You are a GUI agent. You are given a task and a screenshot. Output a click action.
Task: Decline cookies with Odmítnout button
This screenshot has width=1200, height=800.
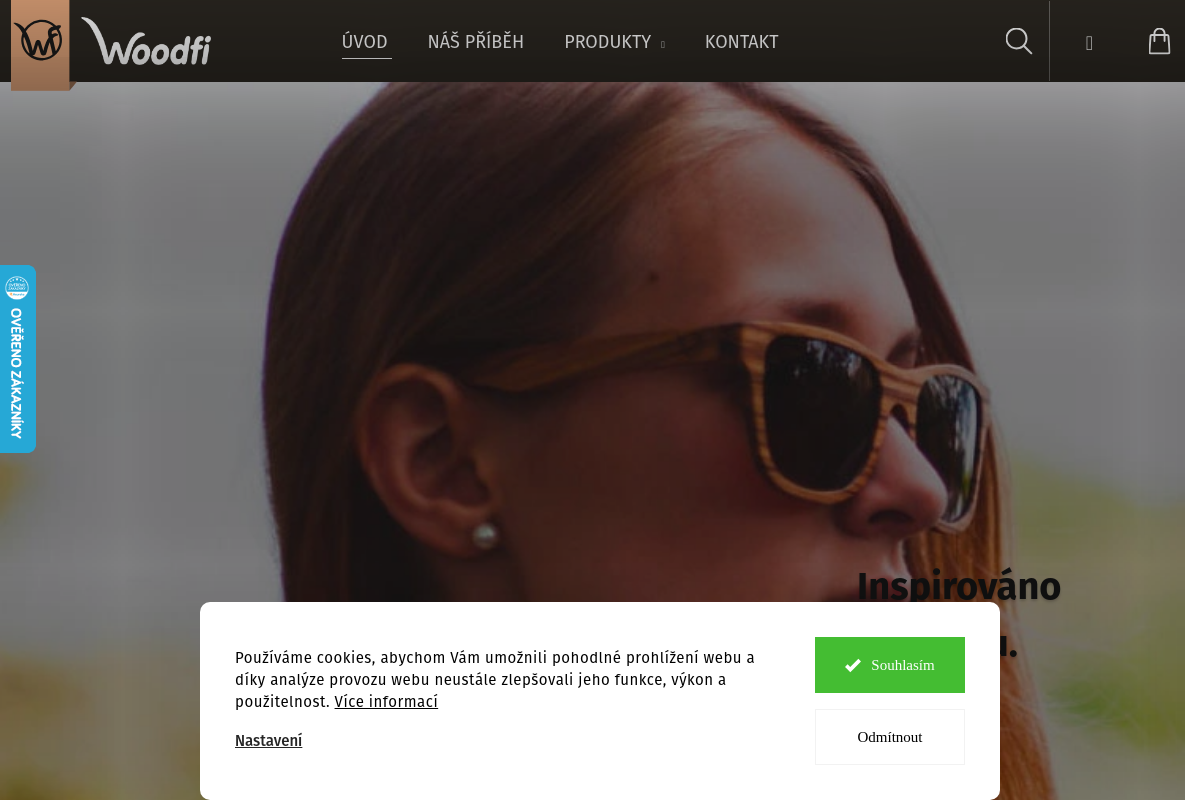click(x=890, y=737)
